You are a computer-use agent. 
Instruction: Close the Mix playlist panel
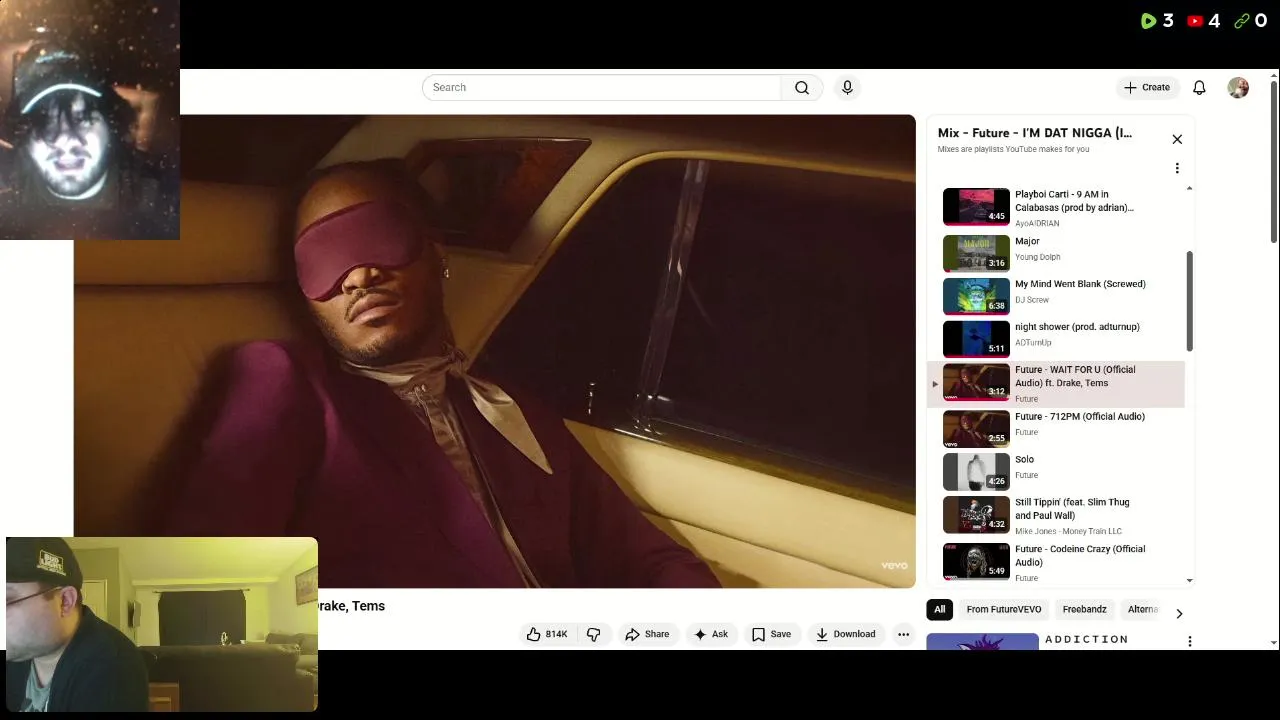click(1177, 139)
